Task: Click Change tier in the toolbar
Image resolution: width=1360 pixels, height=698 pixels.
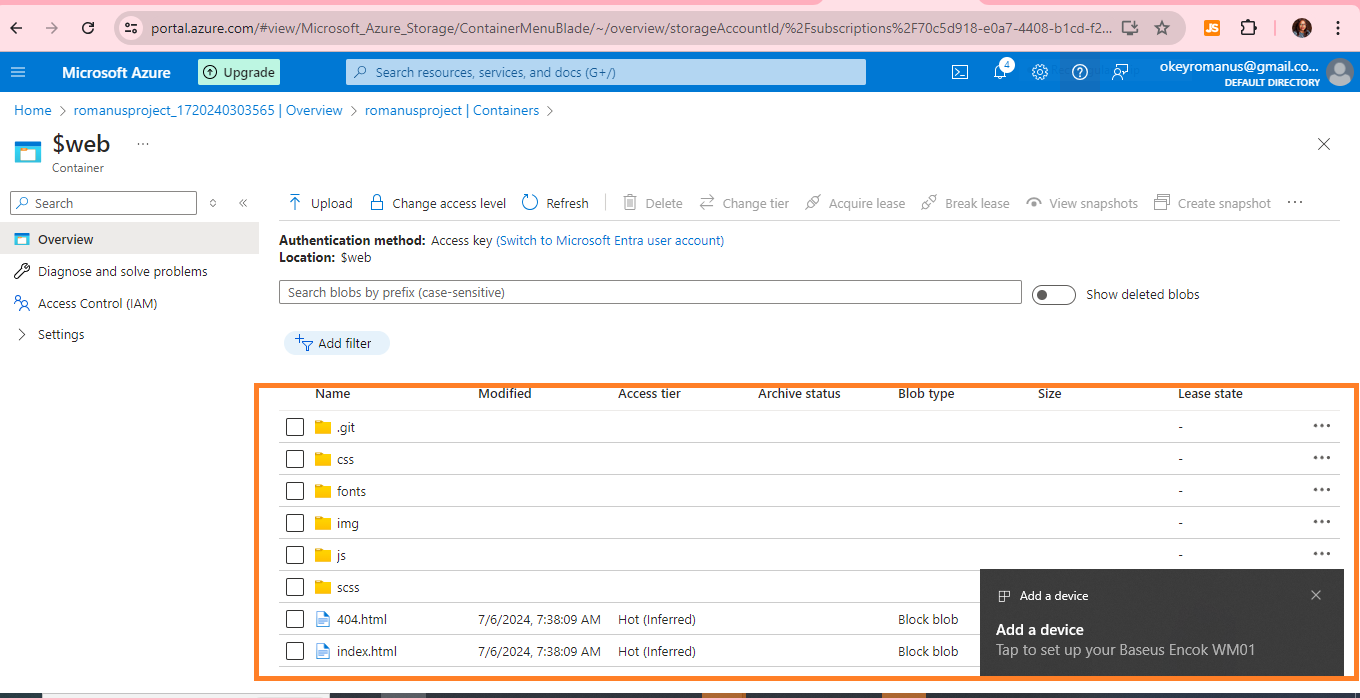Action: click(x=744, y=203)
